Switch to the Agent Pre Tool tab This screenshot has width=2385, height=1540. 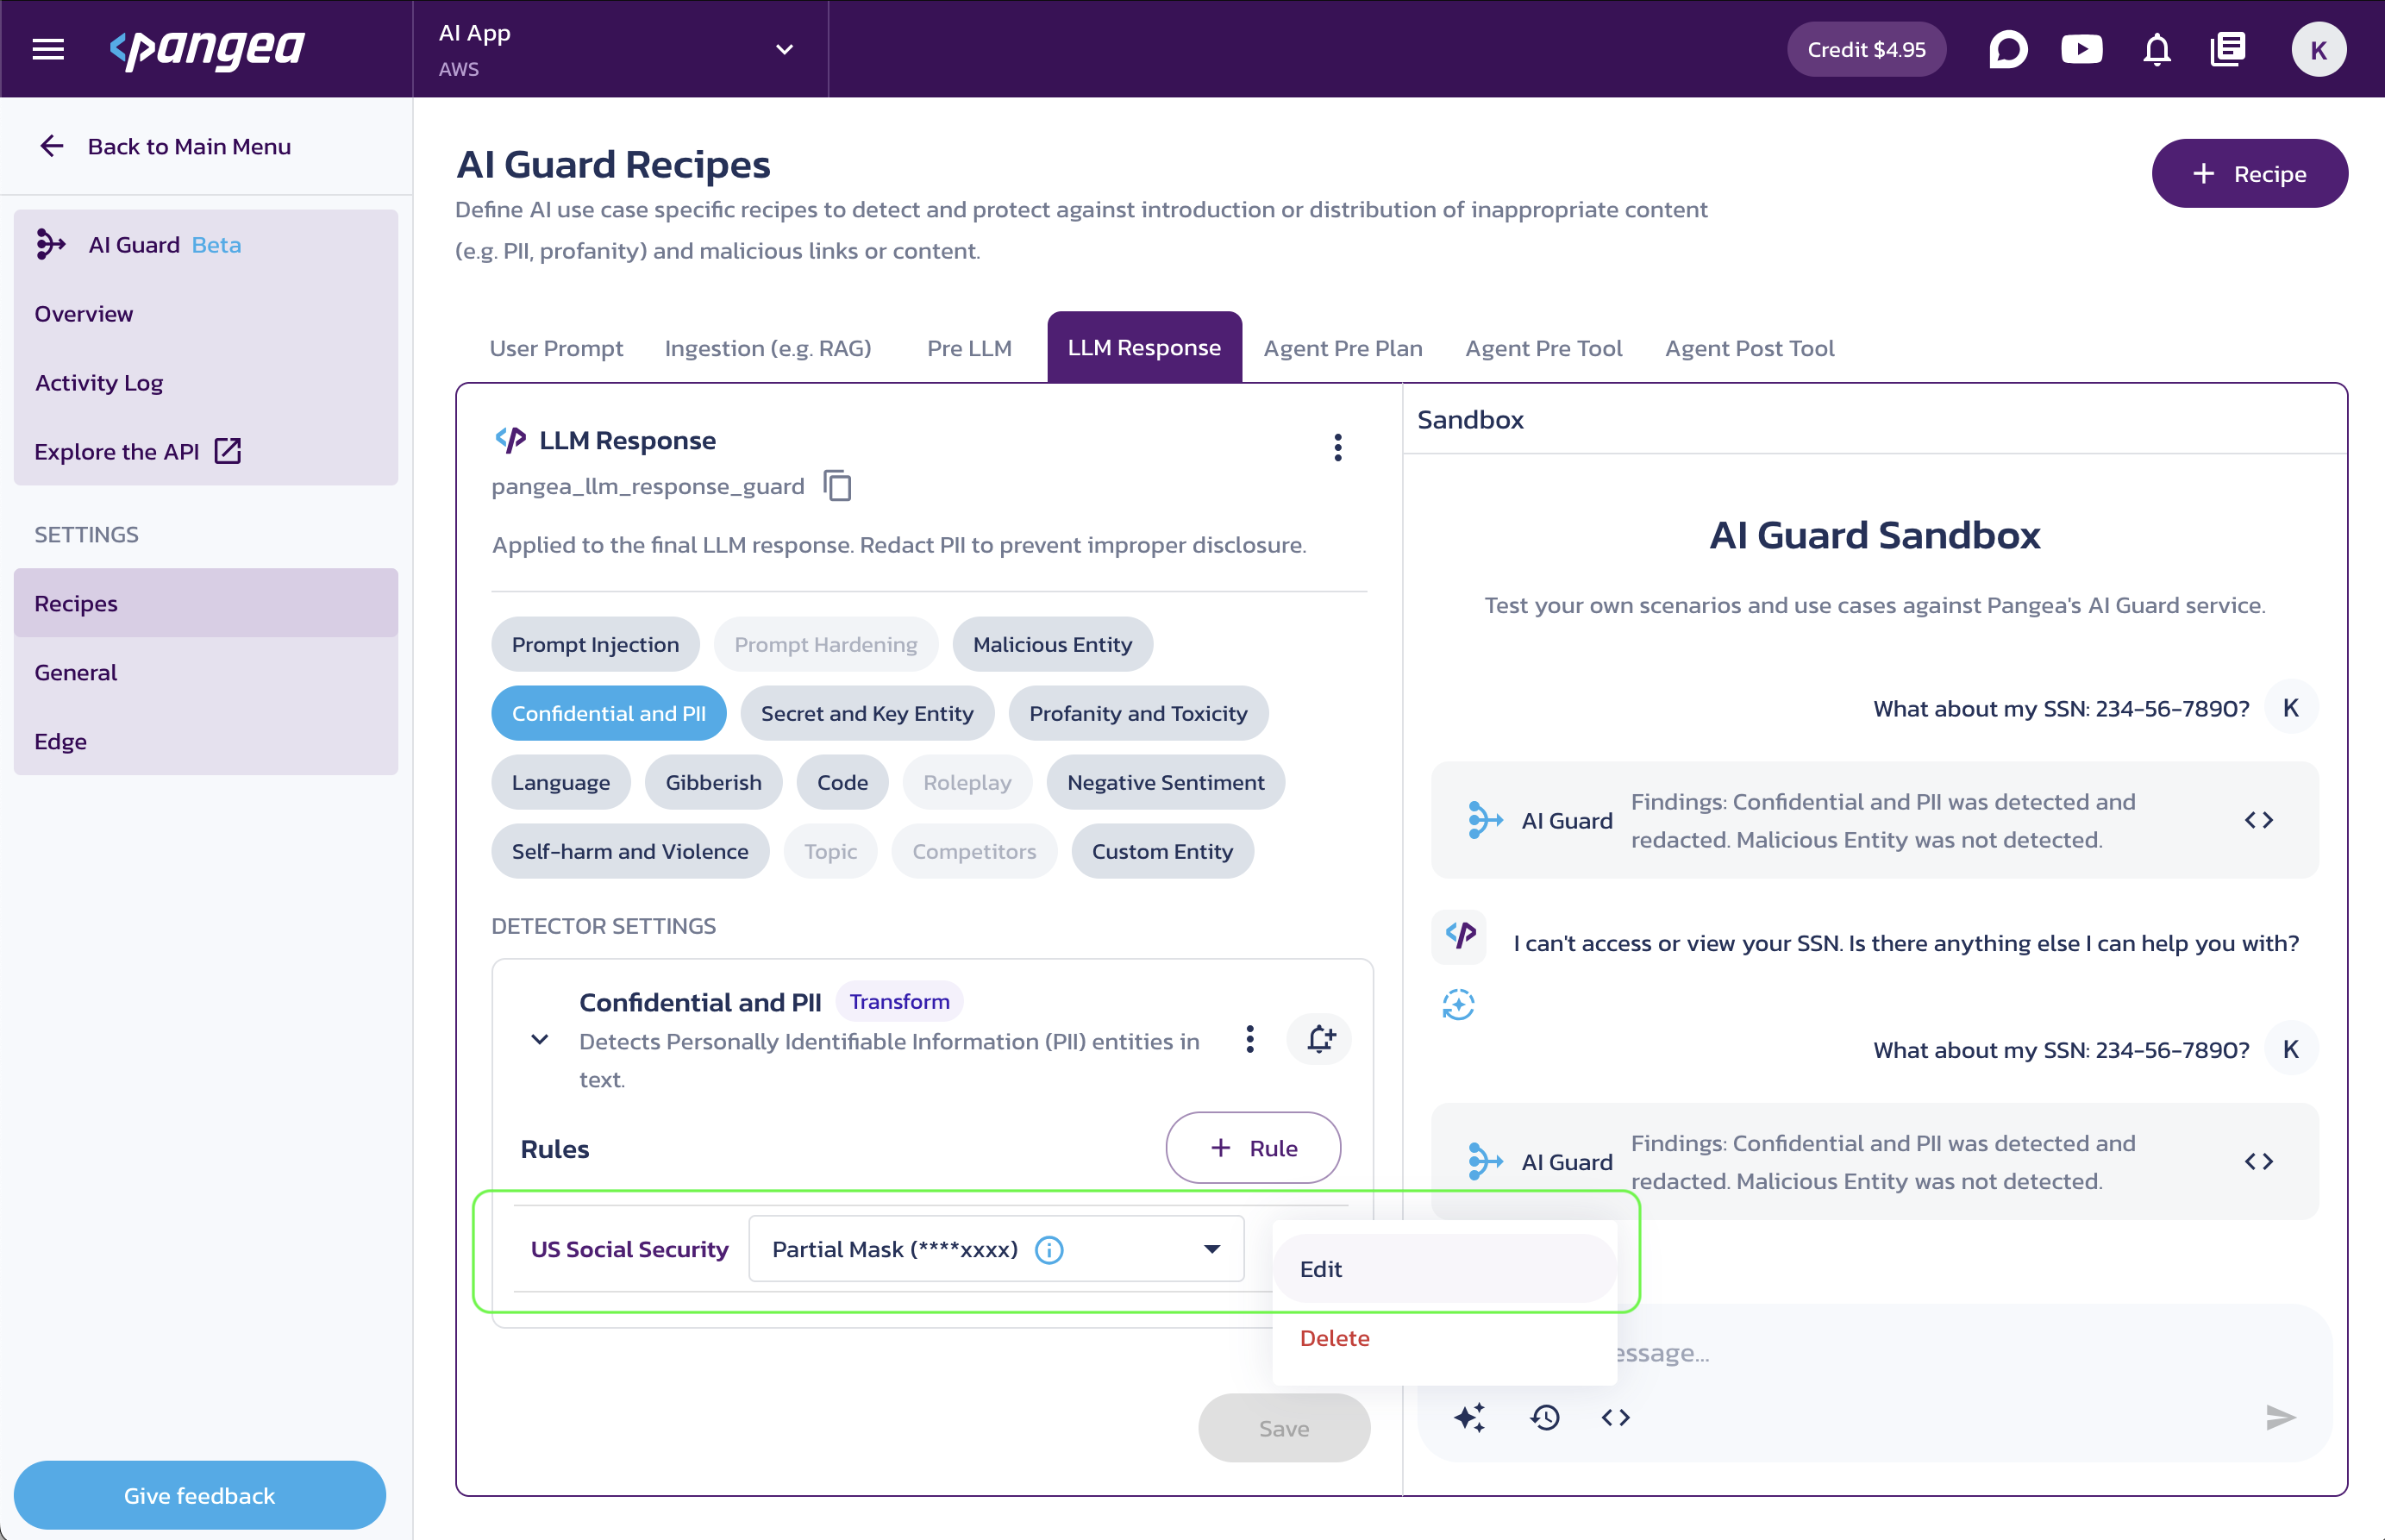click(1543, 348)
